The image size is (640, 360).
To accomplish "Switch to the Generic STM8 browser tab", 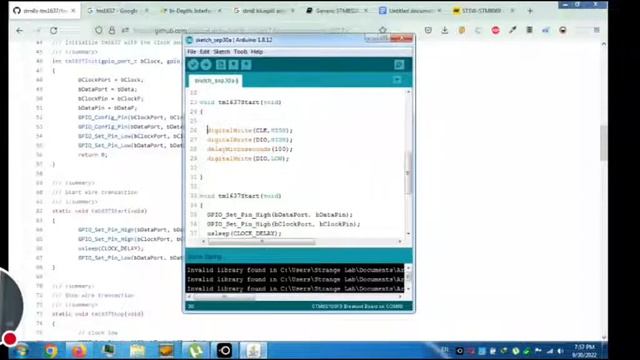I will tap(337, 11).
